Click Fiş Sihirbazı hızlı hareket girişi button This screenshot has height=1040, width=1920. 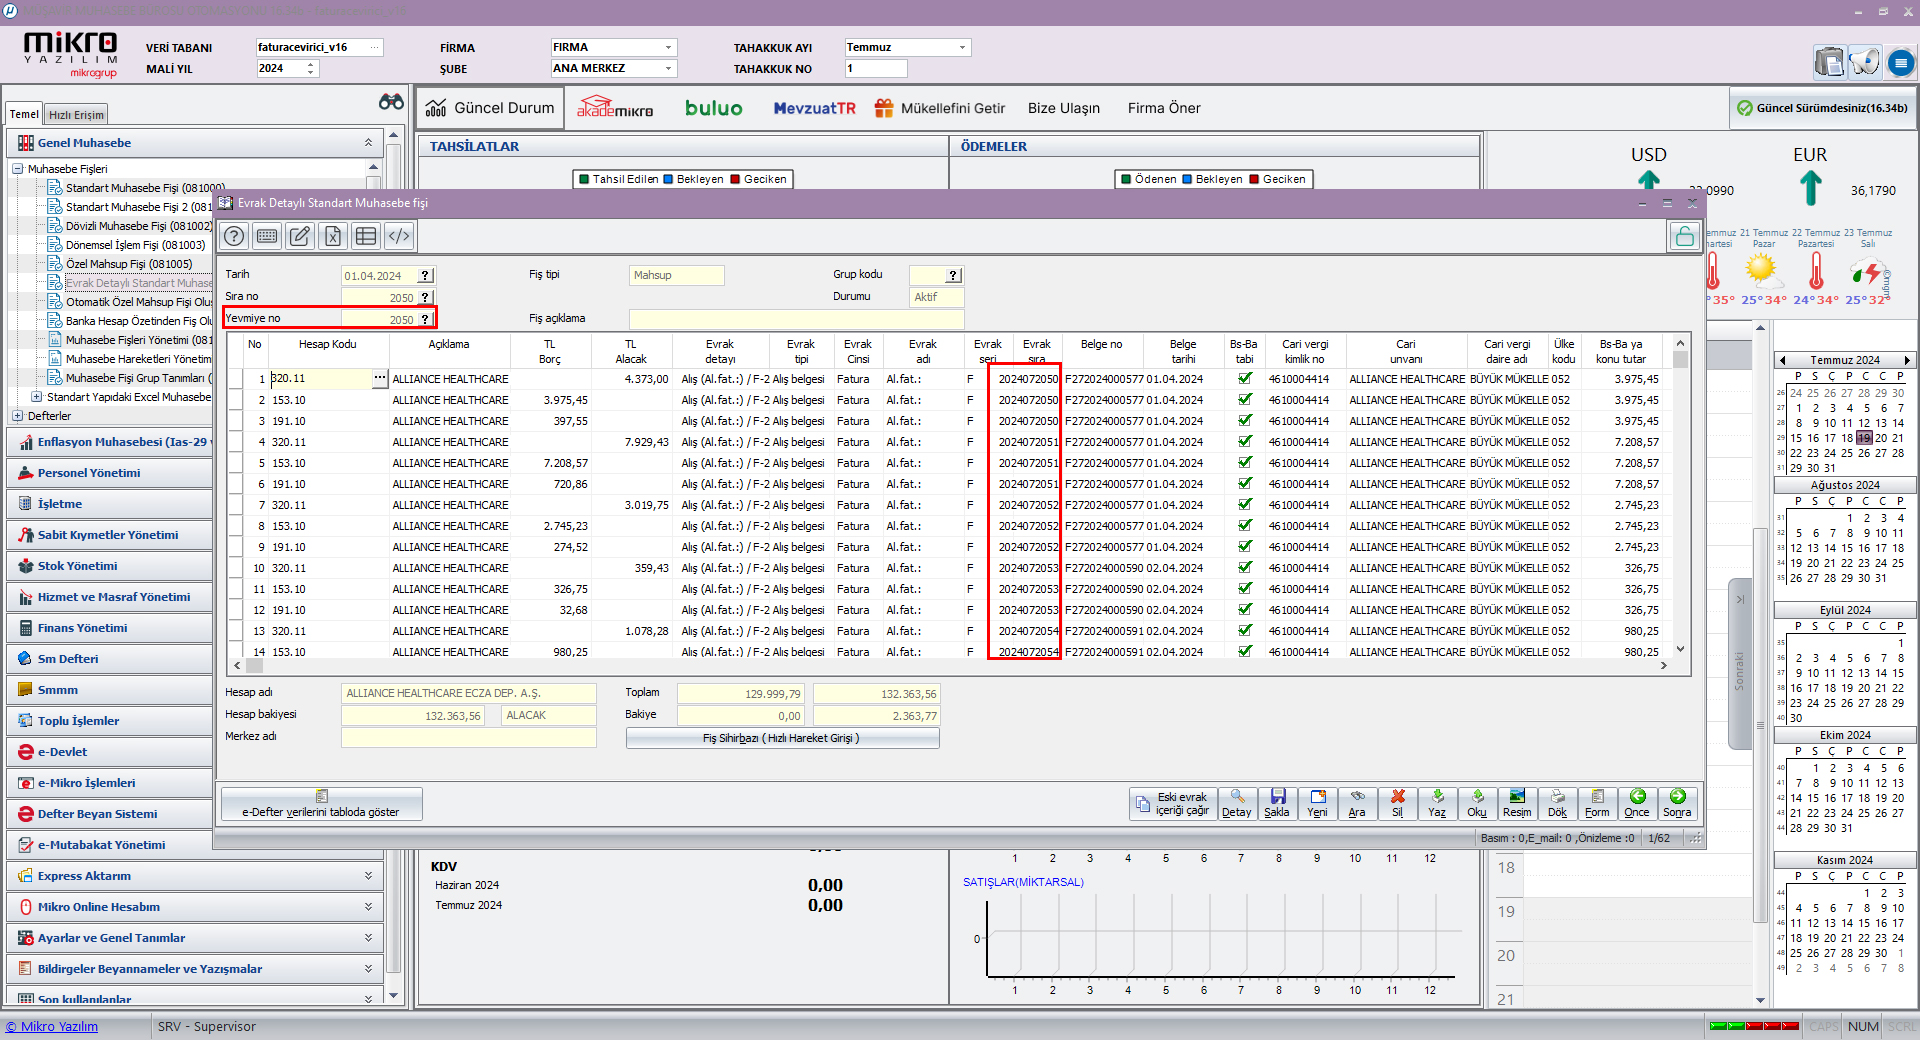tap(782, 738)
